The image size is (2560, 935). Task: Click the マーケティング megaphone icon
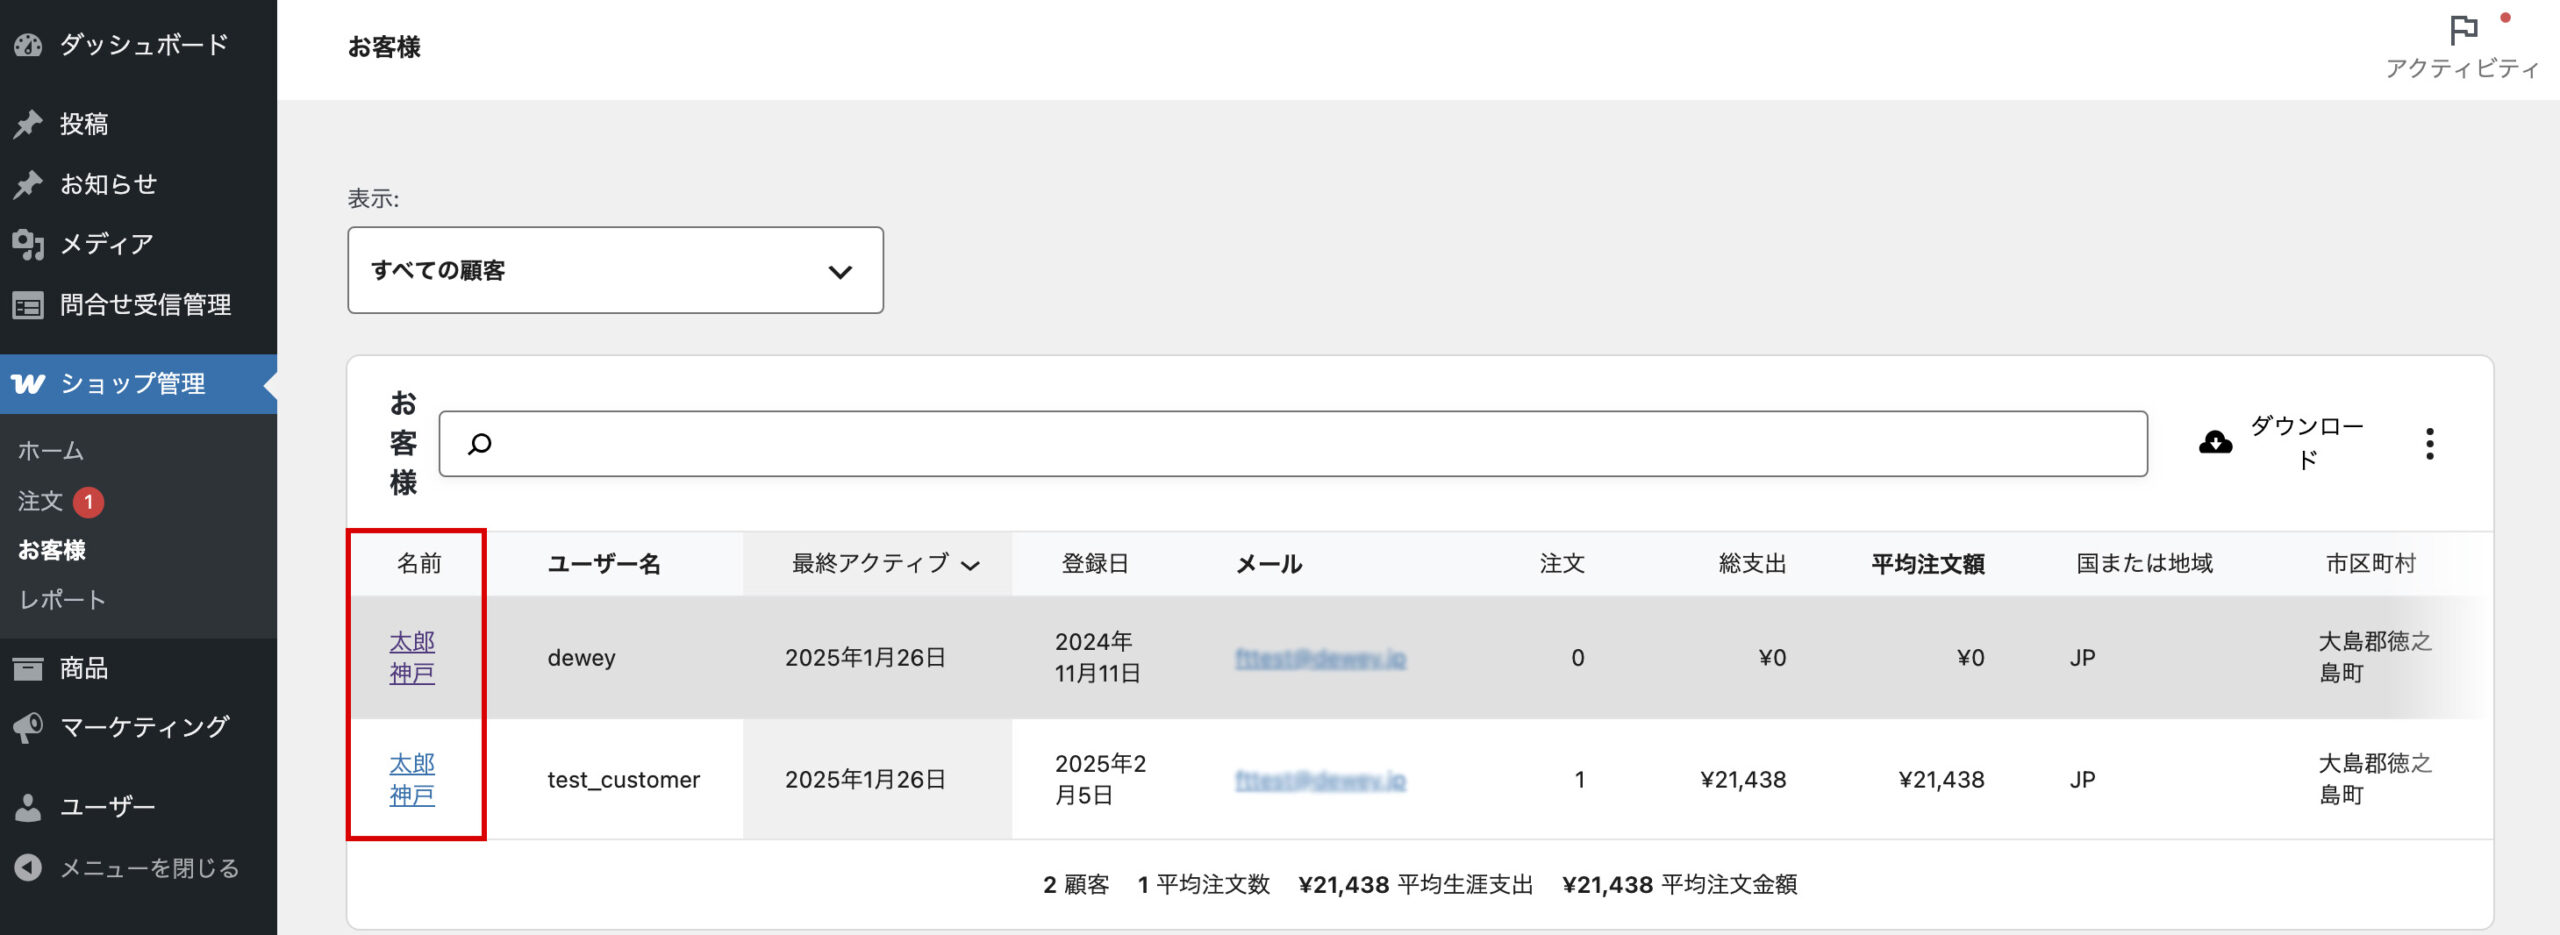point(28,727)
